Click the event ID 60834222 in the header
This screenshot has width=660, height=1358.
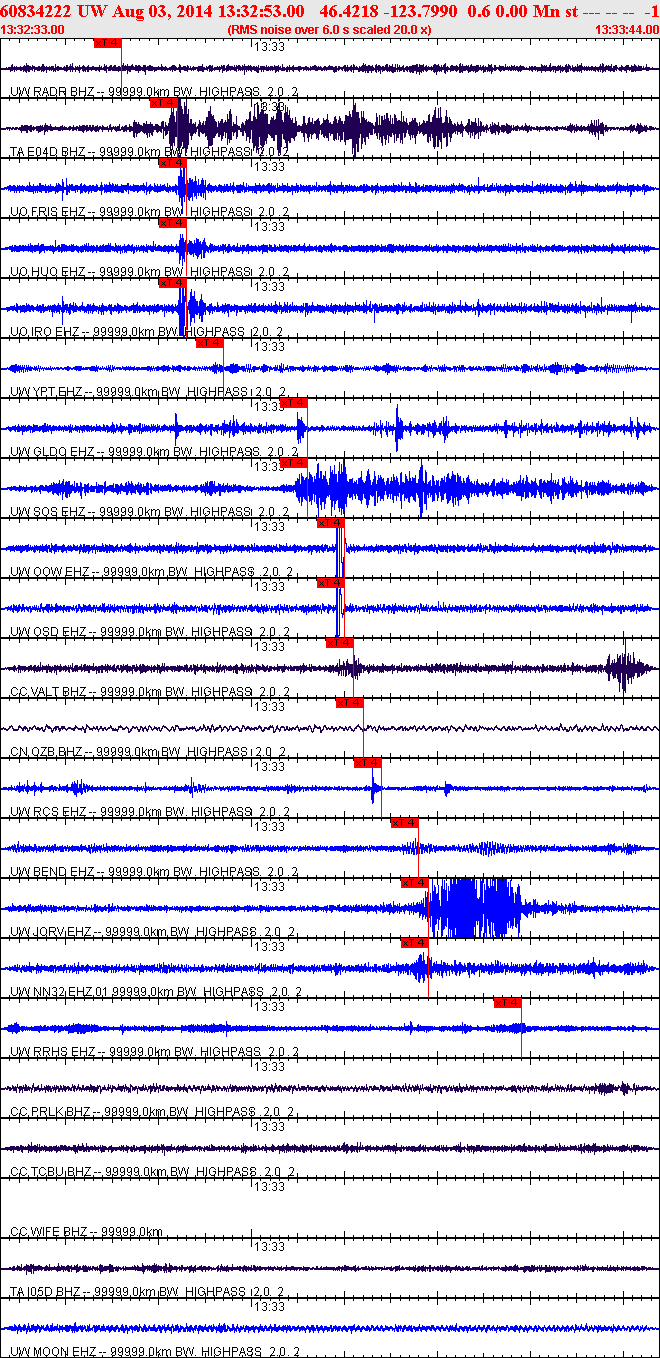pos(35,11)
